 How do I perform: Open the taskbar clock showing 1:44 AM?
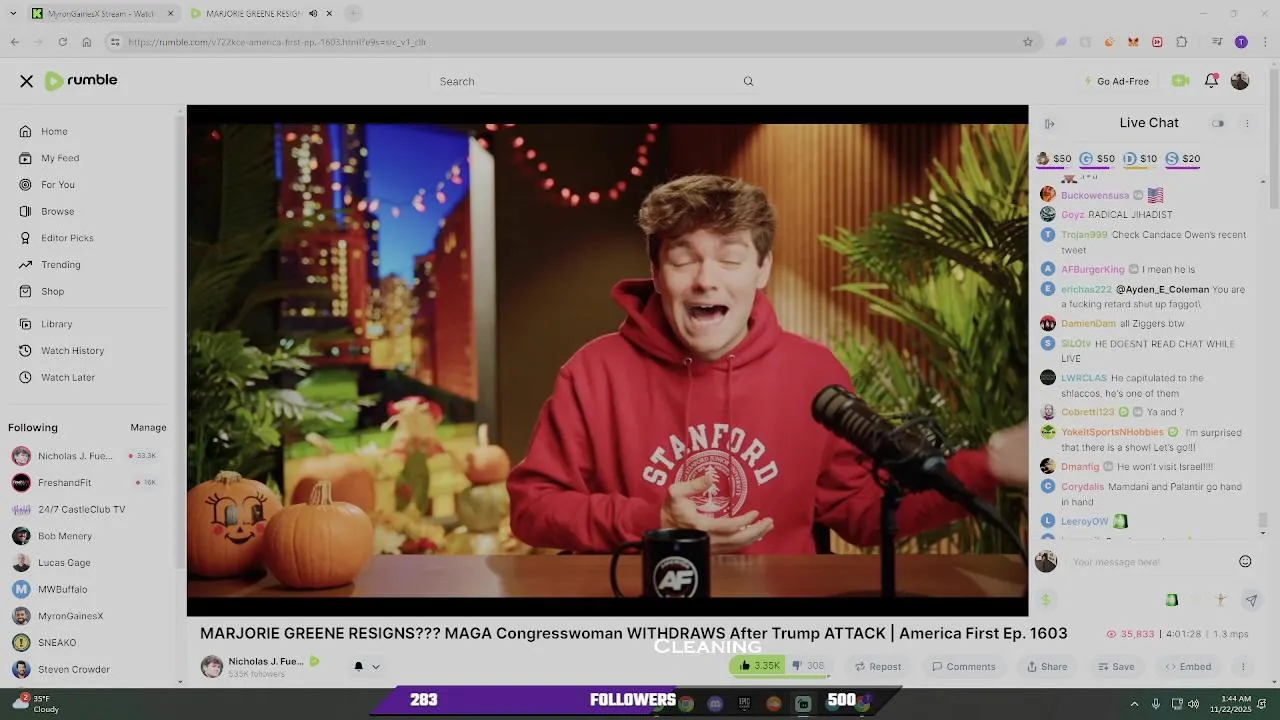coord(1230,704)
